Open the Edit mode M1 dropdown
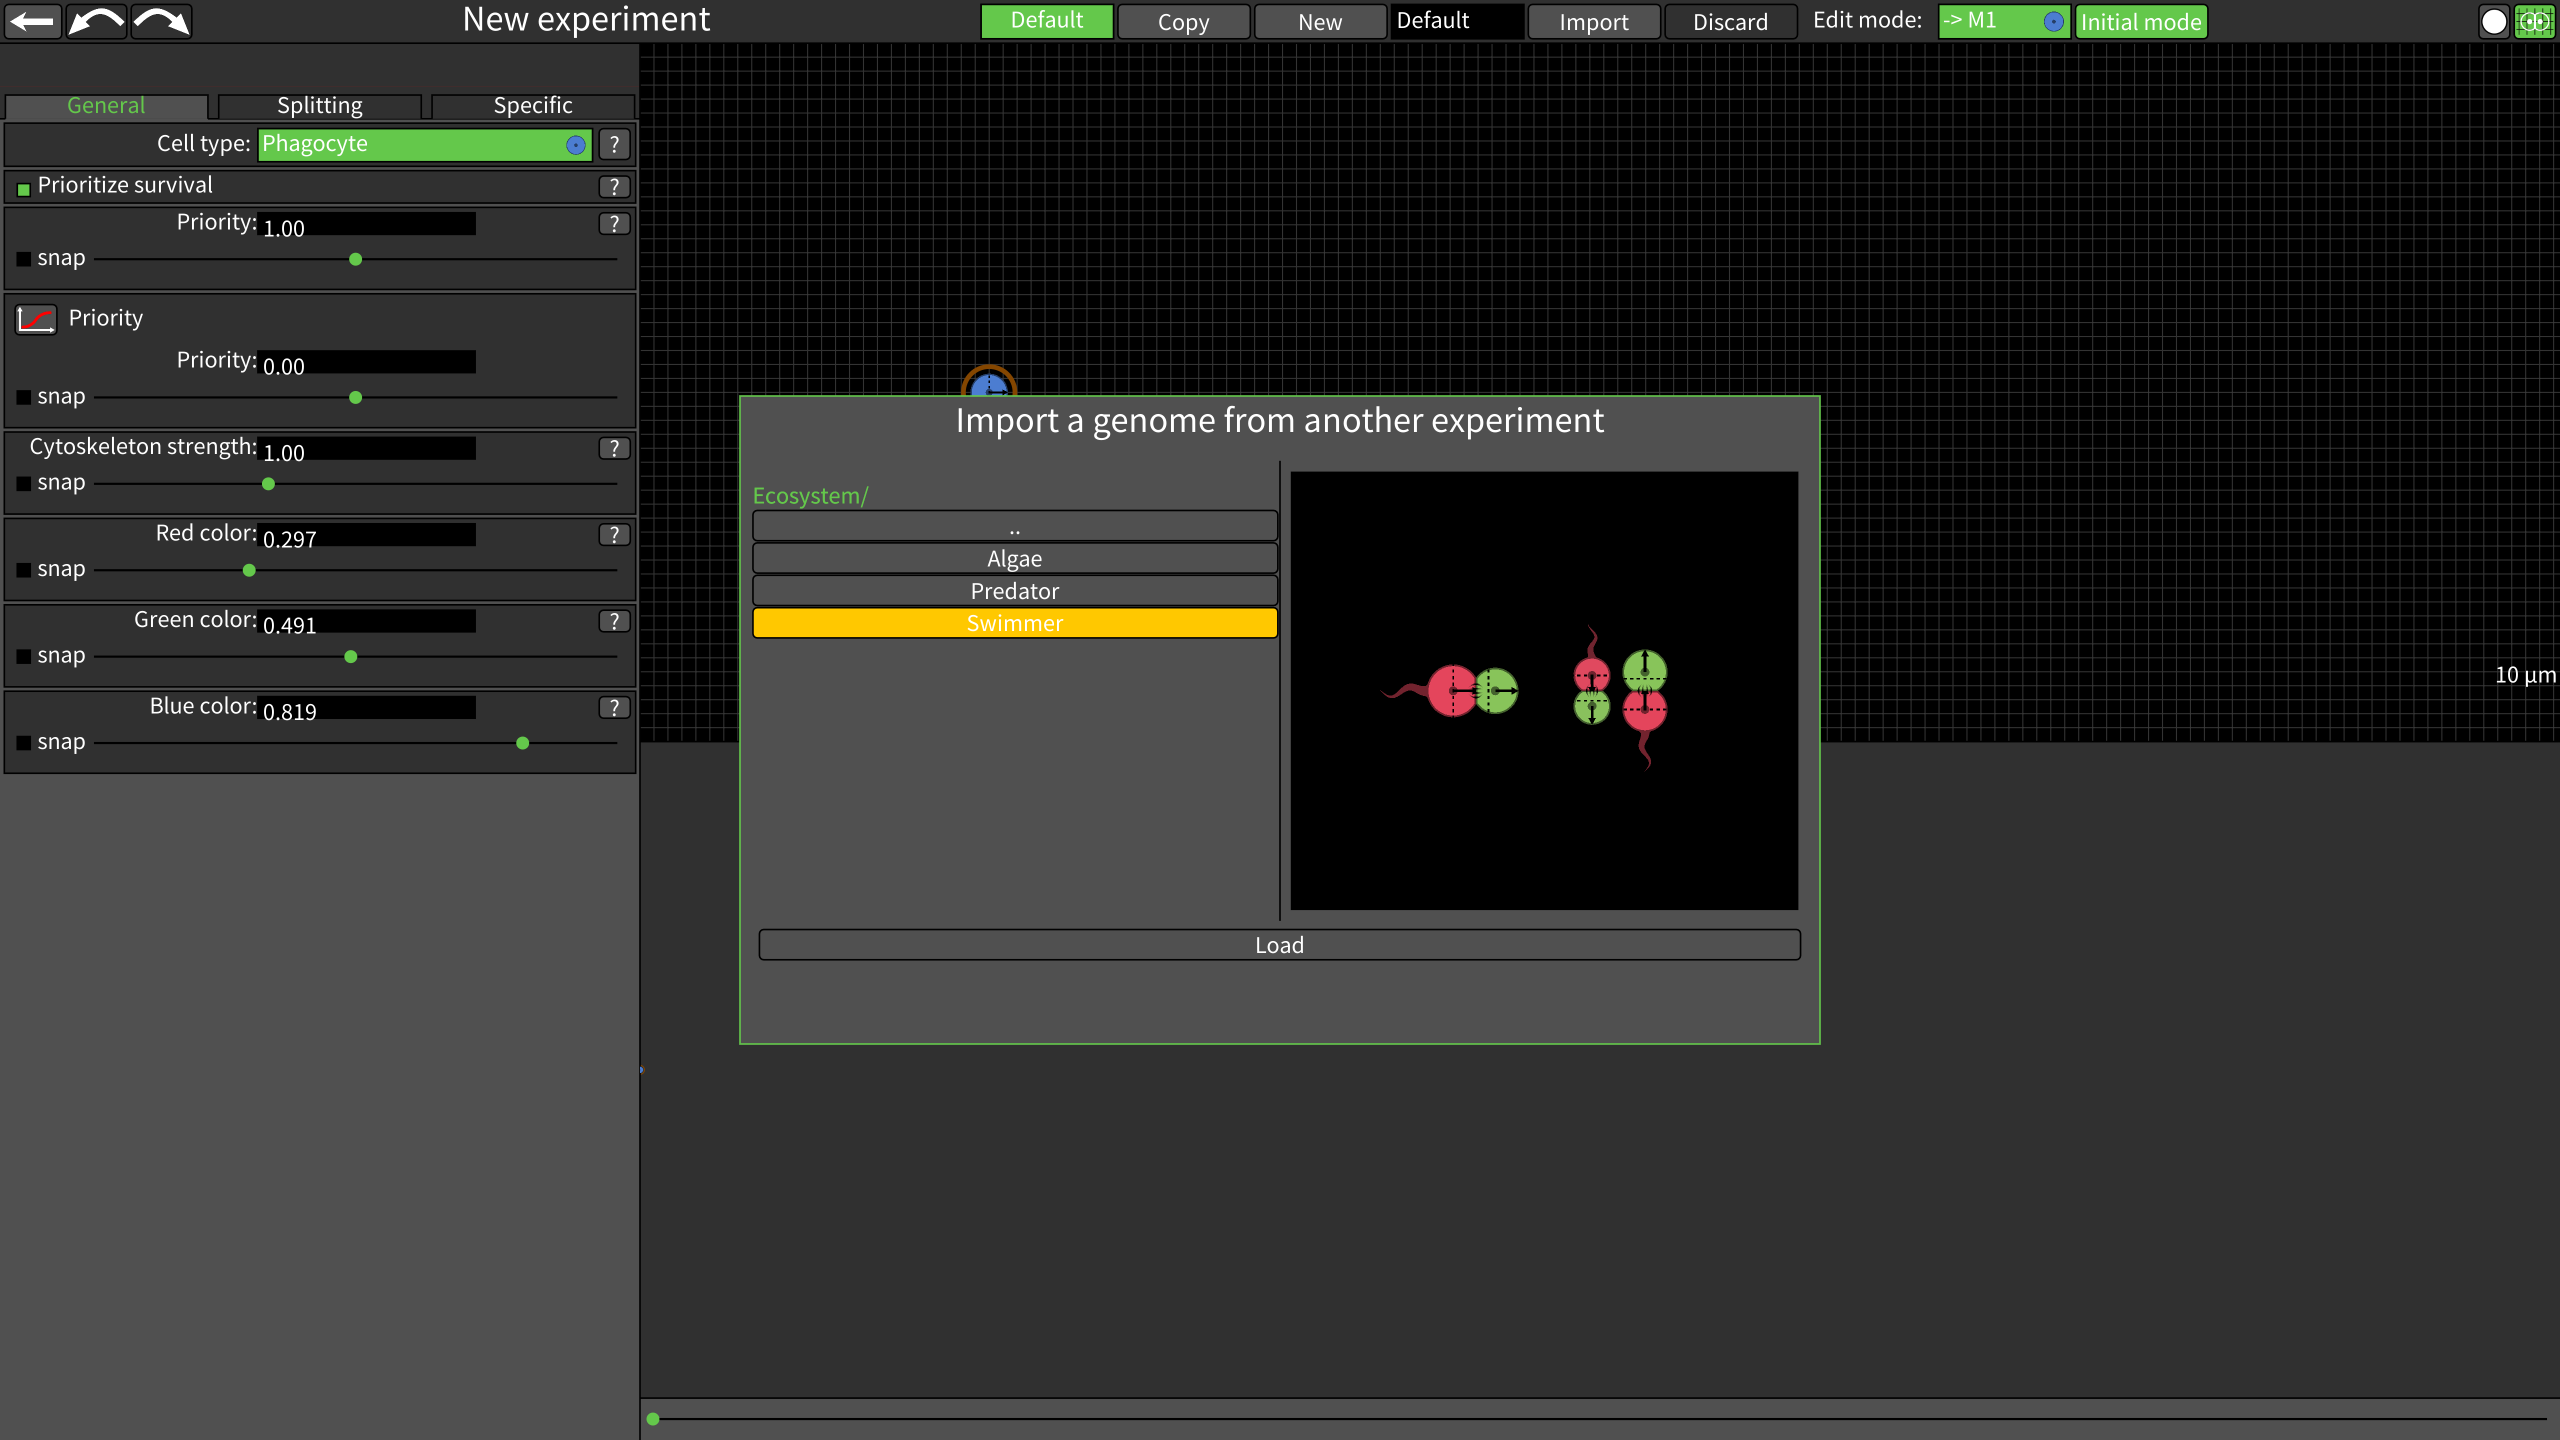2560x1440 pixels. [2004, 21]
